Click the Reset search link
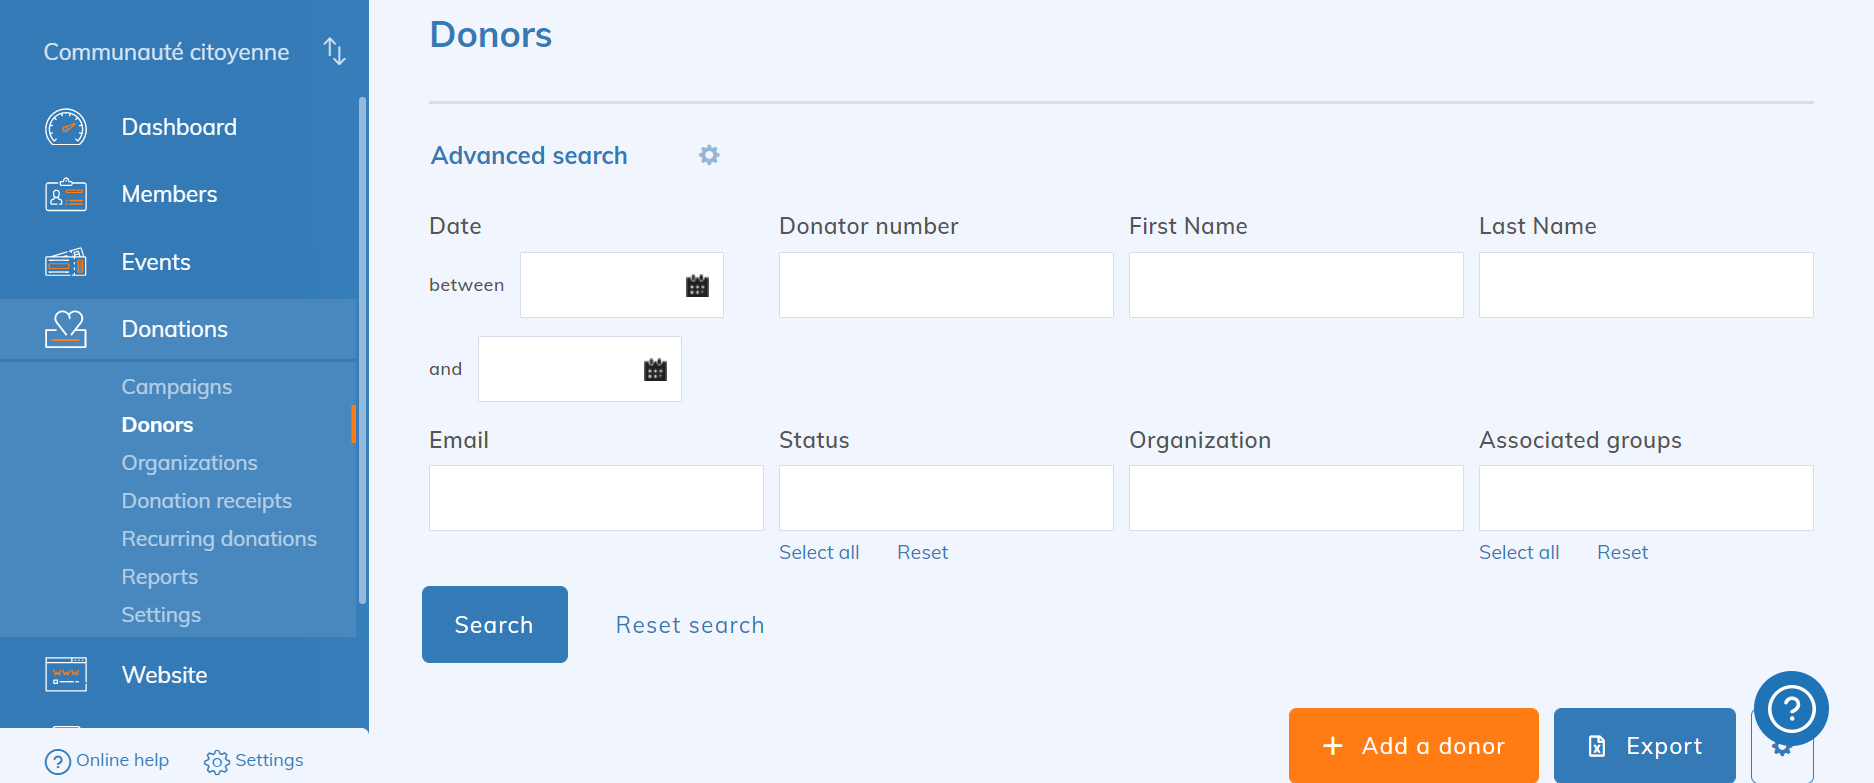Viewport: 1874px width, 783px height. (x=690, y=625)
